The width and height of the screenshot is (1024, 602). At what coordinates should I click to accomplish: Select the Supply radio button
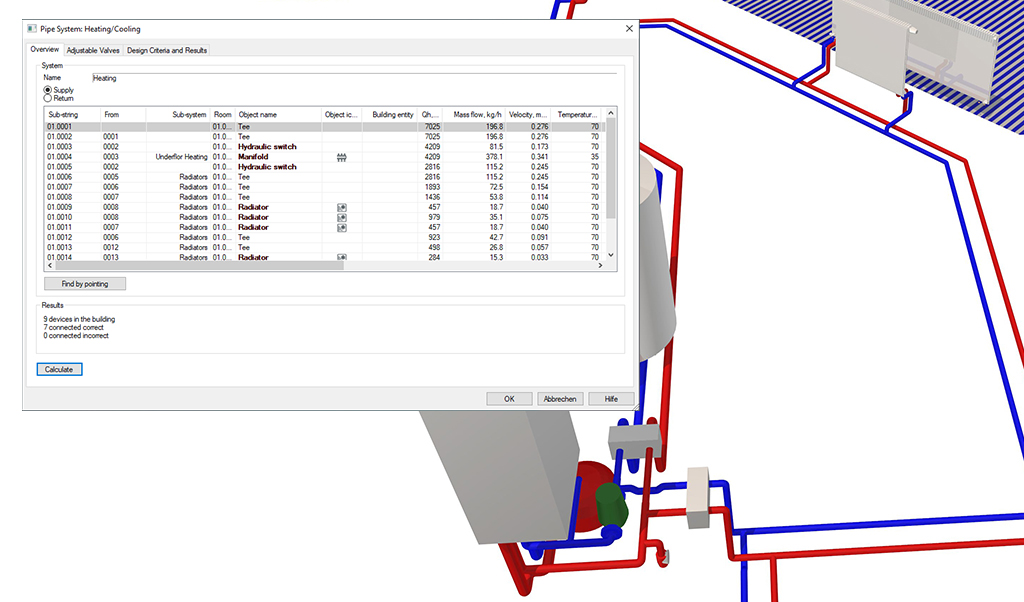tap(47, 90)
